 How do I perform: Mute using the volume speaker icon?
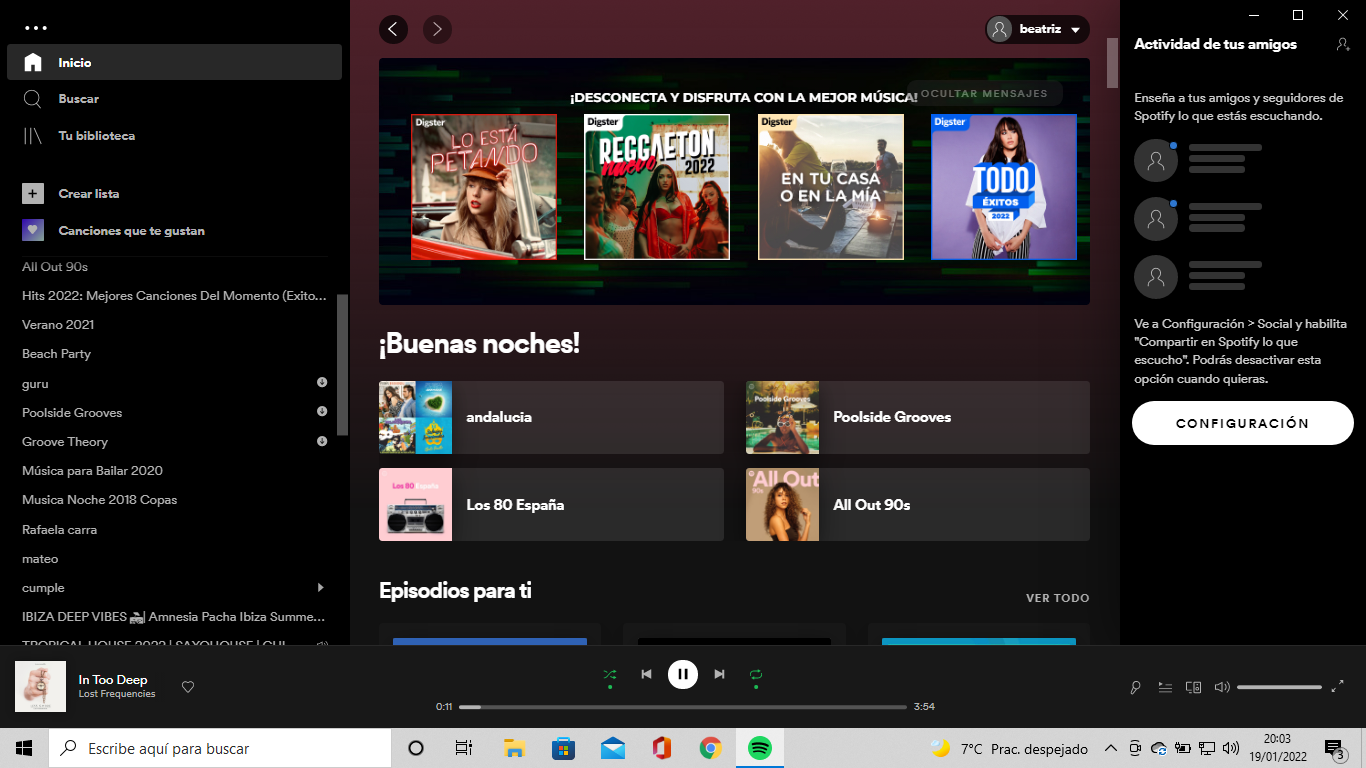pos(1221,687)
